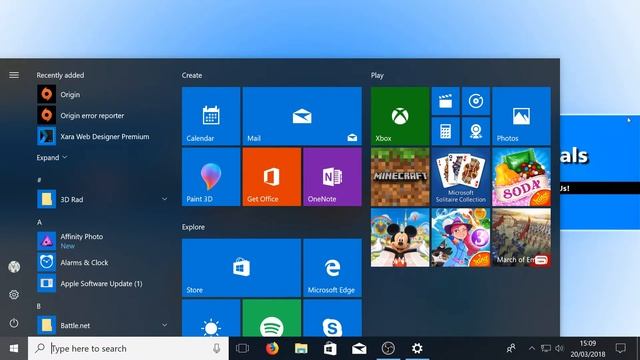Jump to the # section header
The image size is (640, 360).
[39, 180]
